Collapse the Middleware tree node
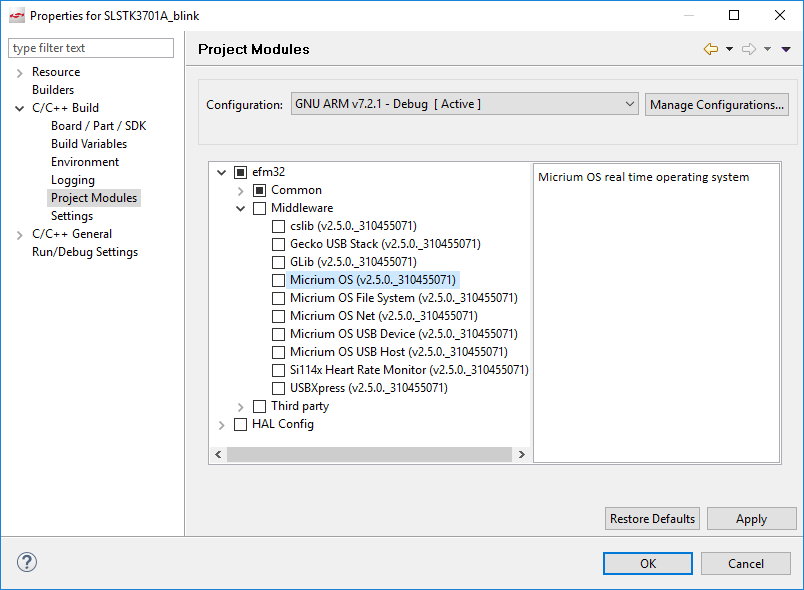 pos(240,208)
